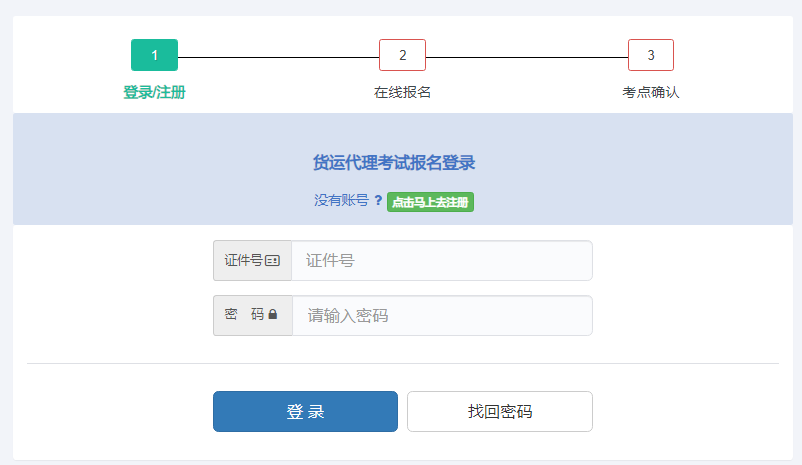The width and height of the screenshot is (802, 465).
Task: Select the step 3 number box
Action: click(x=650, y=55)
